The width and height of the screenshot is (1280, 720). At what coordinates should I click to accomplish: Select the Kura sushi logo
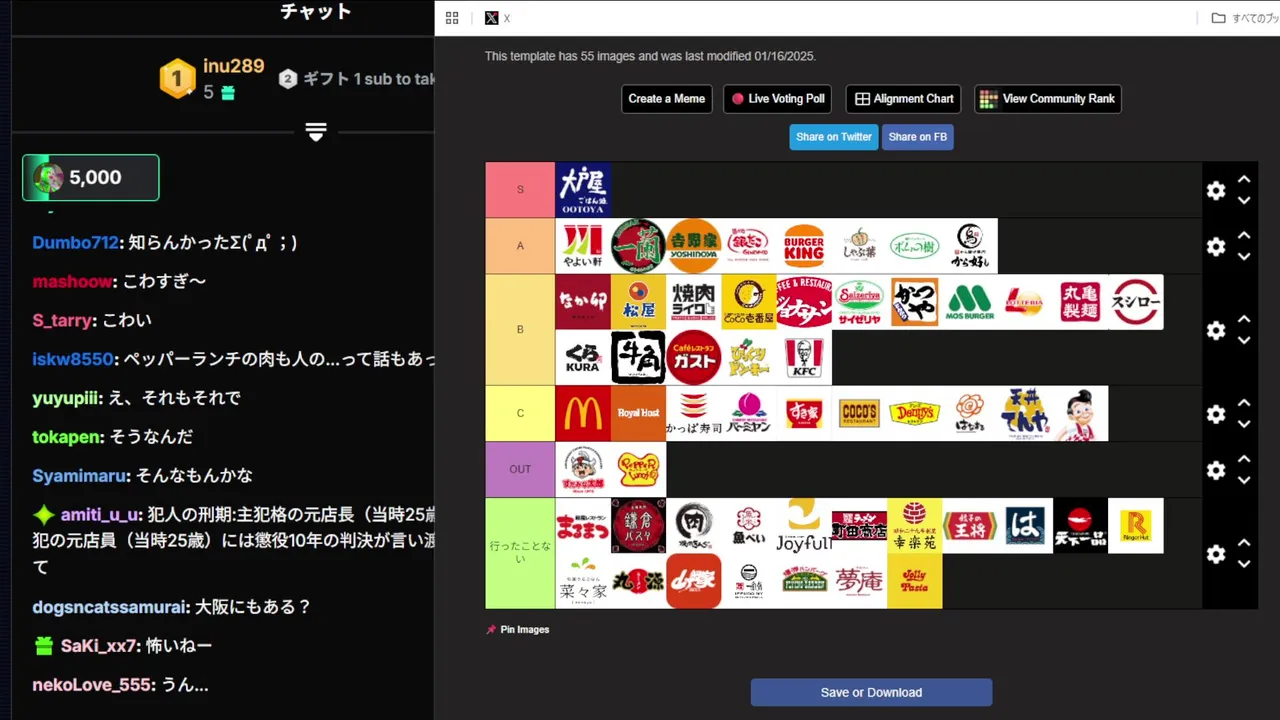583,358
